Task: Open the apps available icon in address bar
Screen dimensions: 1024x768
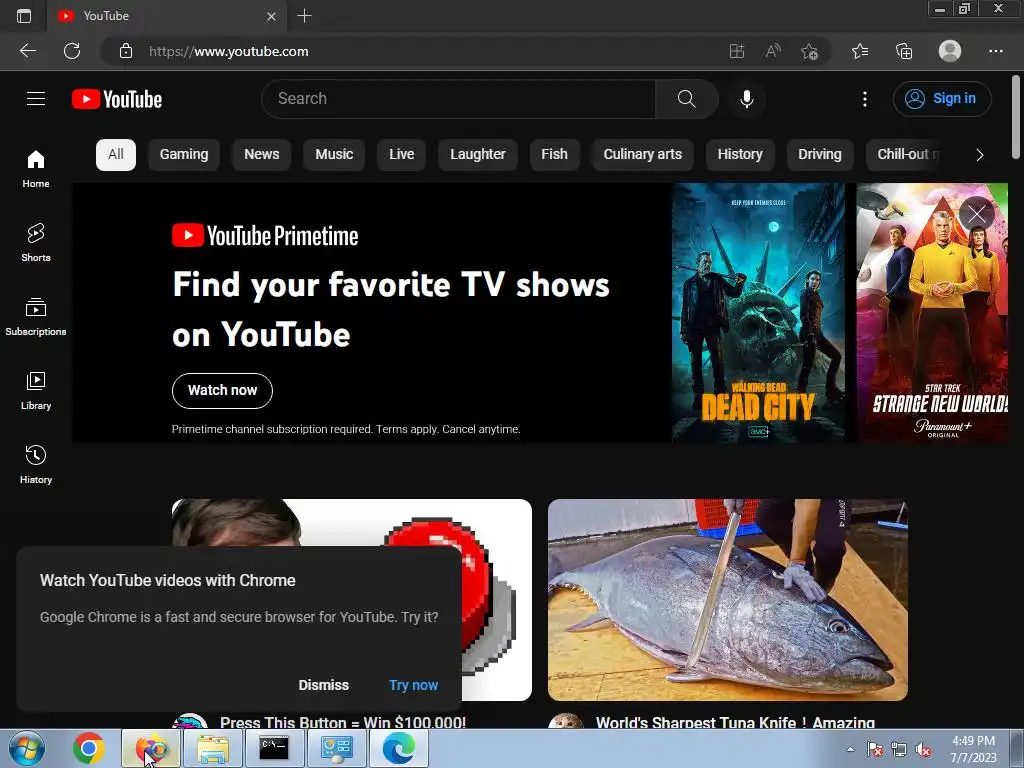Action: tap(737, 51)
